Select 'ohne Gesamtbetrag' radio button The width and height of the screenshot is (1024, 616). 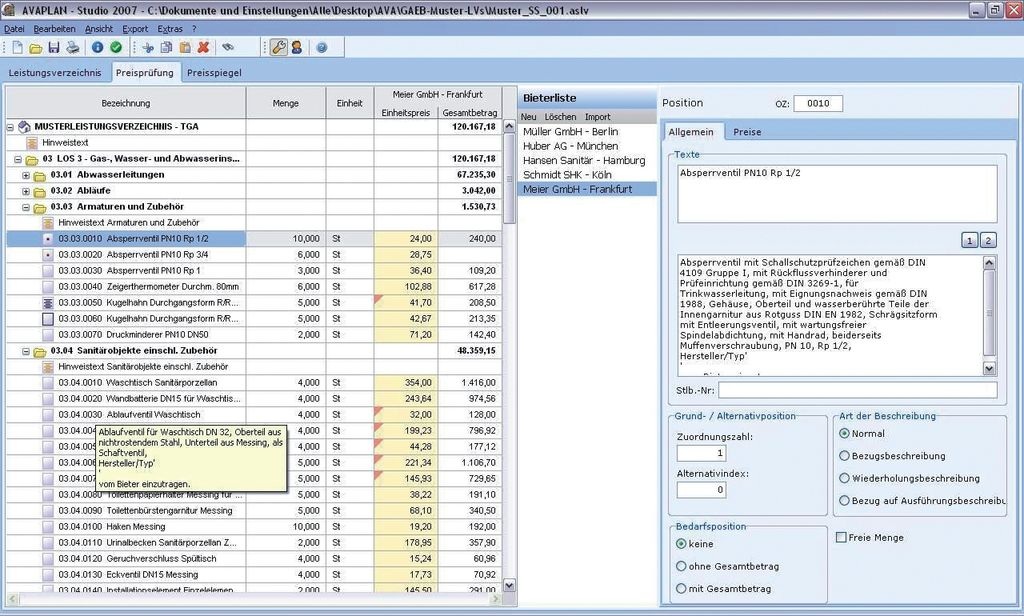click(682, 566)
